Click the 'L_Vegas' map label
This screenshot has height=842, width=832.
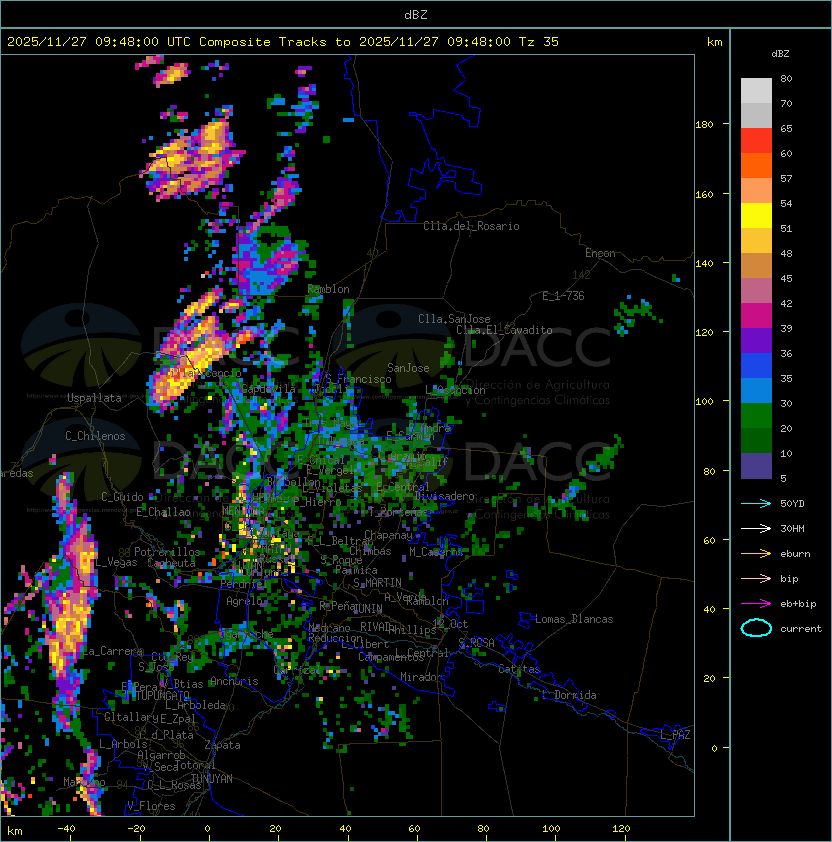click(116, 563)
